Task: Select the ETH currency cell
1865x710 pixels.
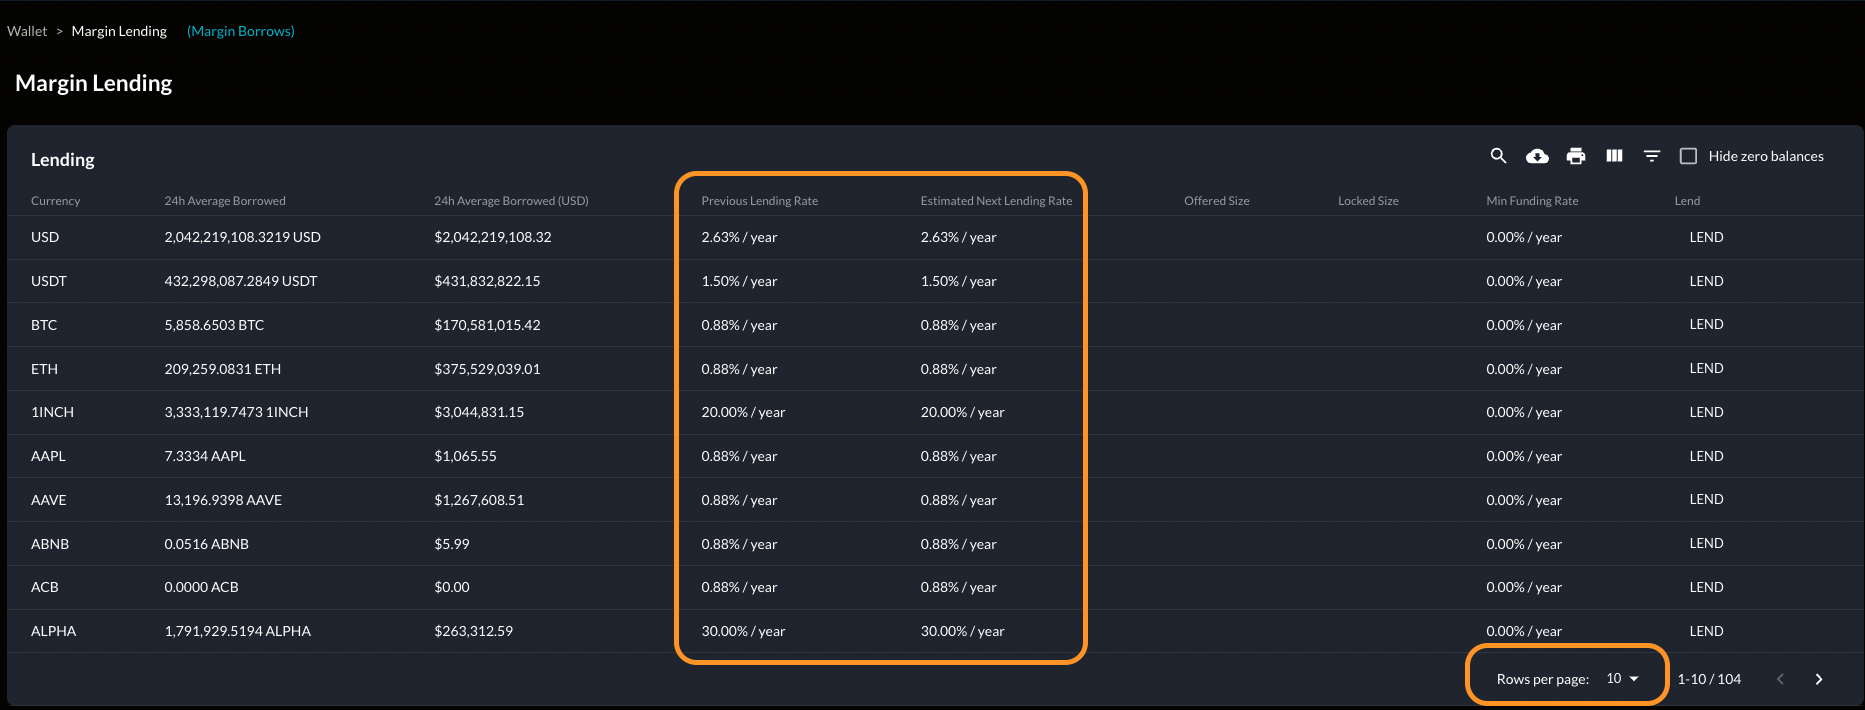Action: point(44,369)
